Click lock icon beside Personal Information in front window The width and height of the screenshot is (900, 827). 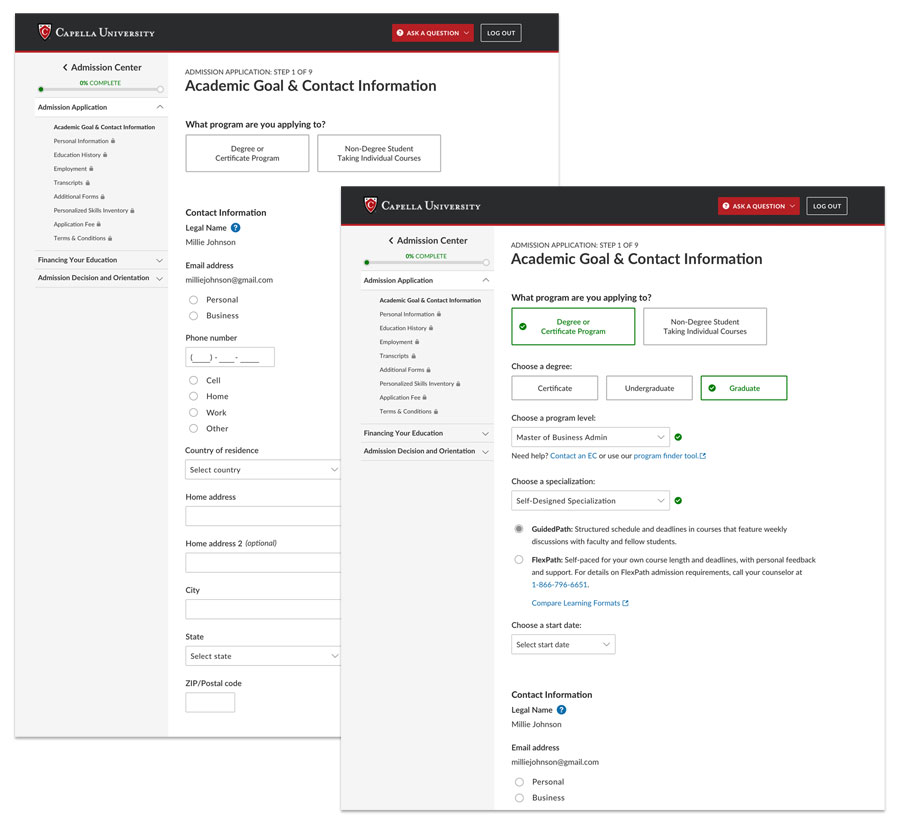[439, 314]
